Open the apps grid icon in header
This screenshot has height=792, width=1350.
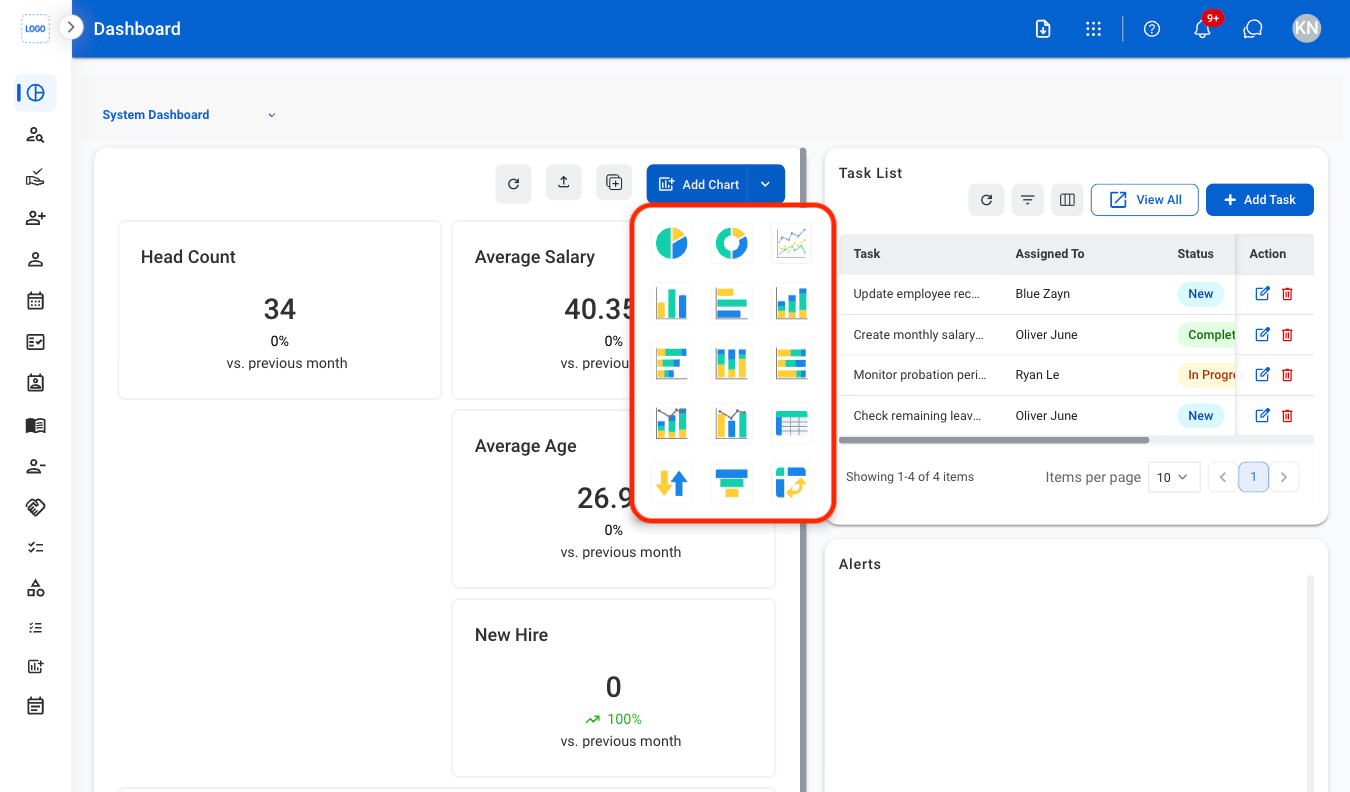[x=1093, y=29]
